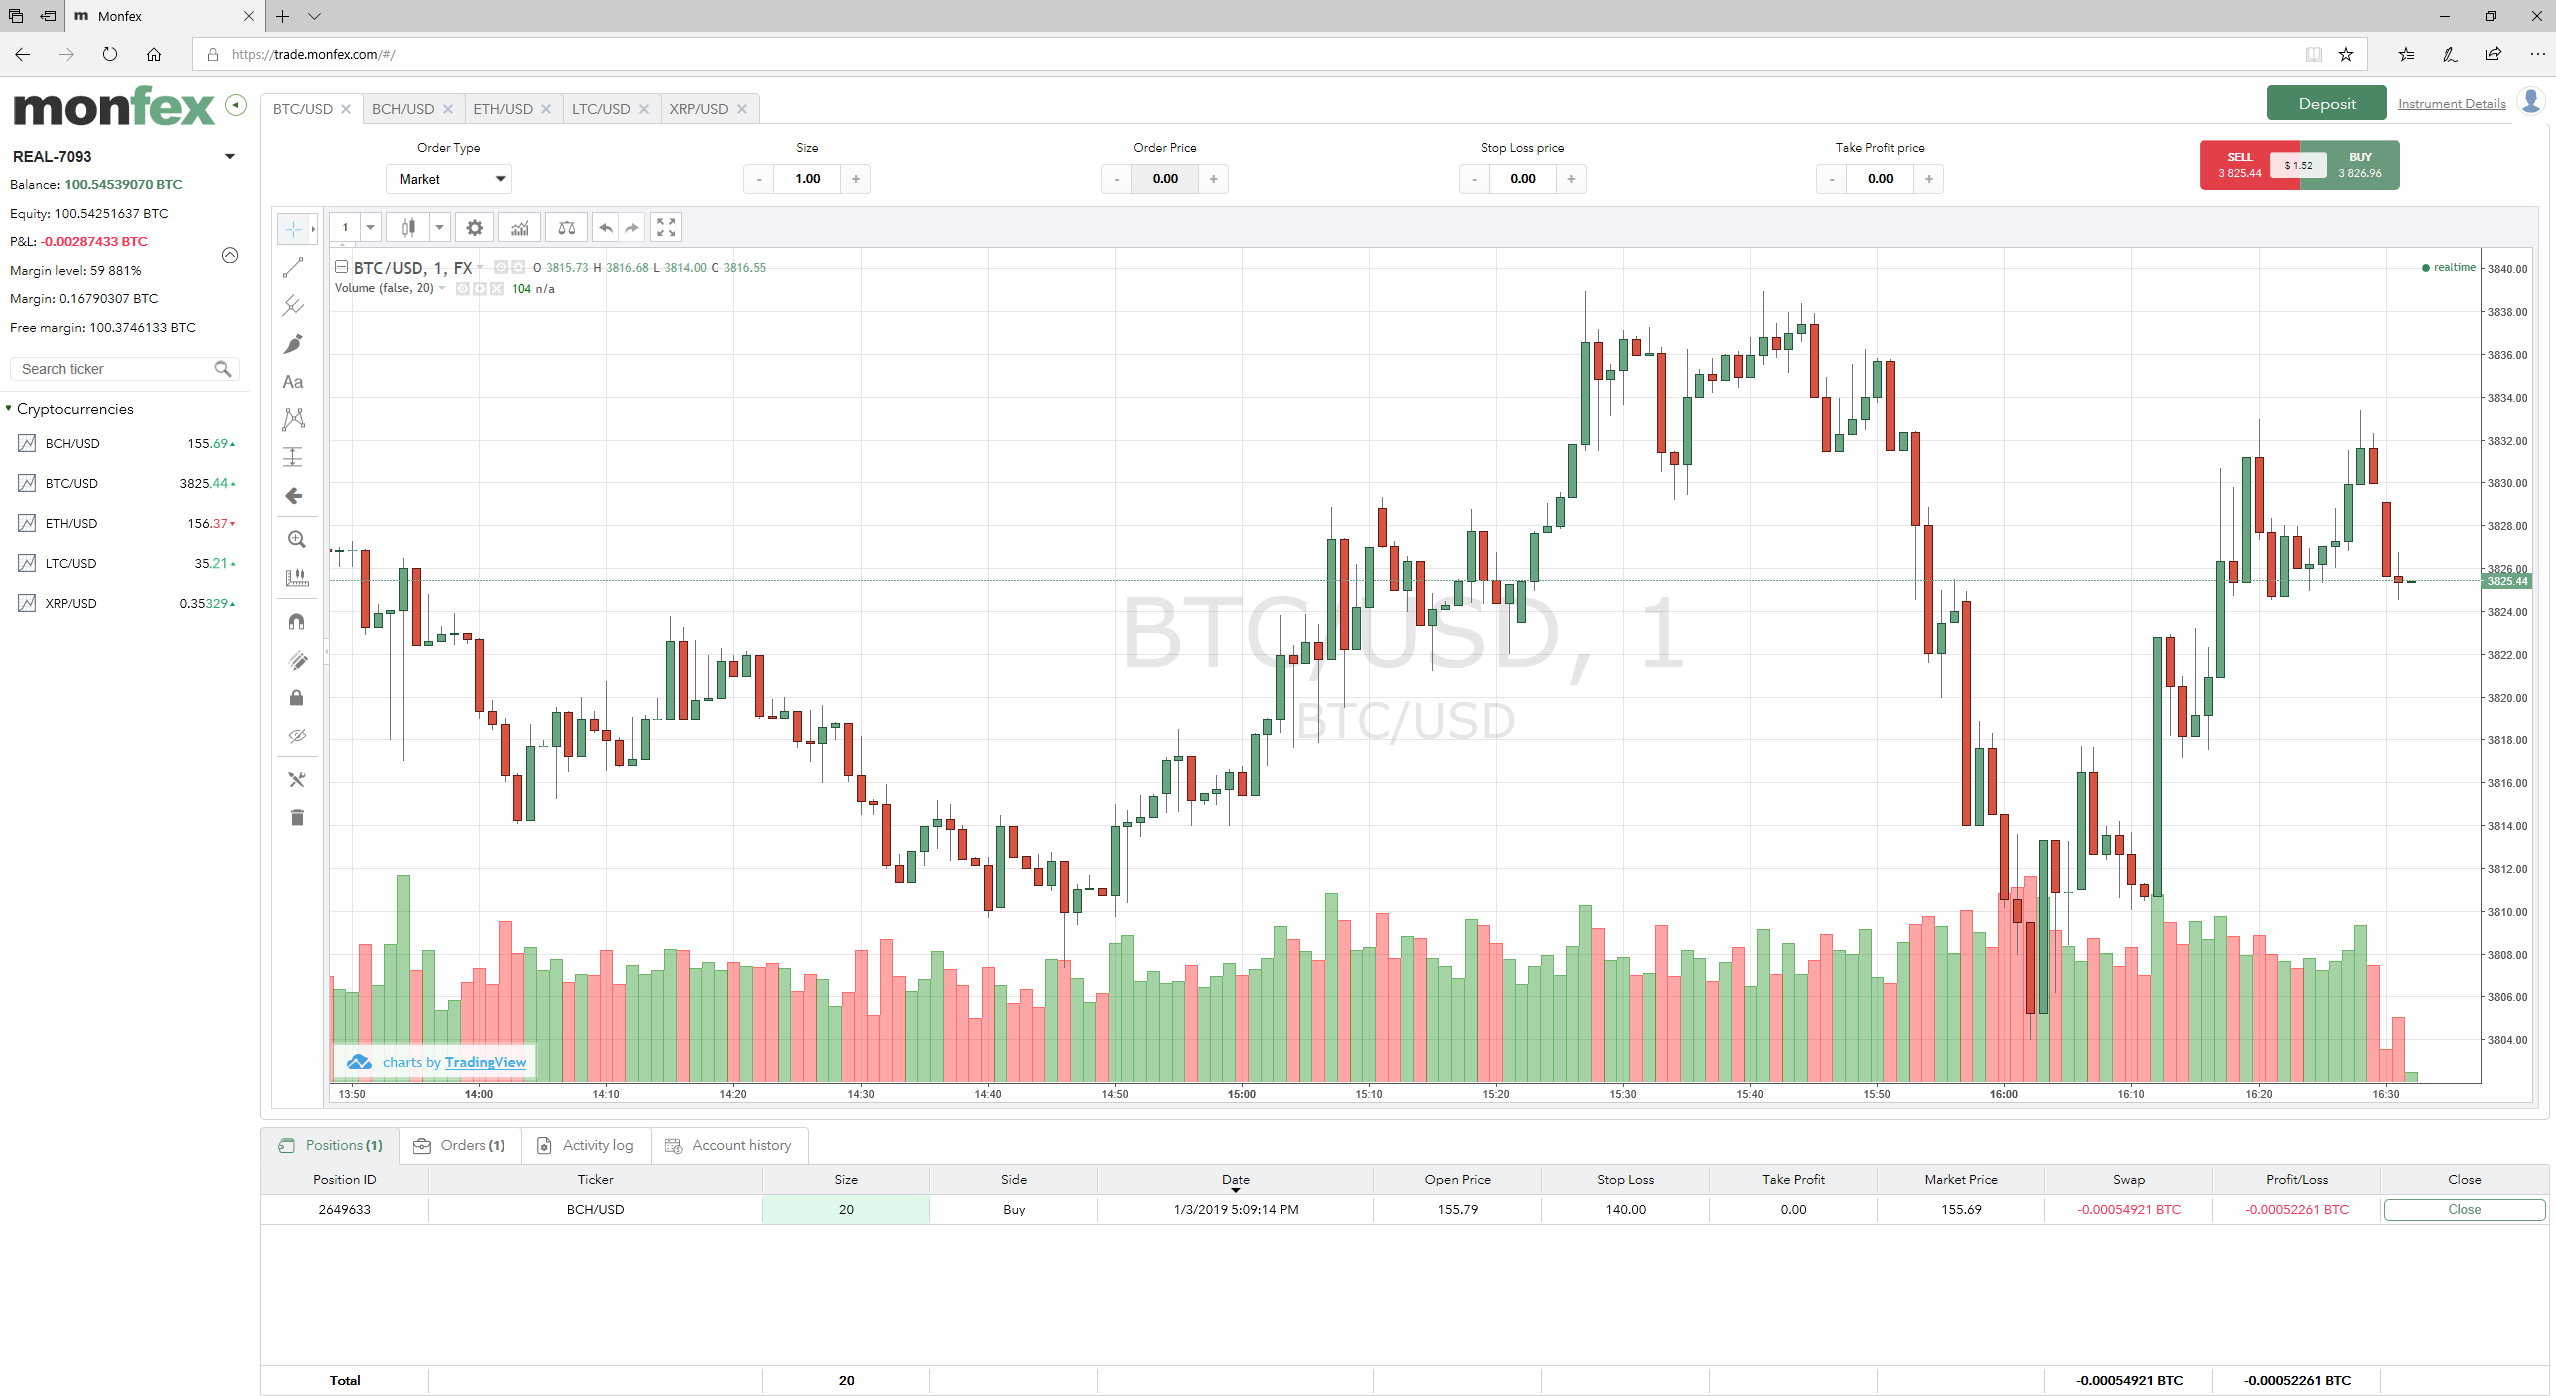Select the brush drawing tool
This screenshot has width=2556, height=1396.
pos(293,344)
